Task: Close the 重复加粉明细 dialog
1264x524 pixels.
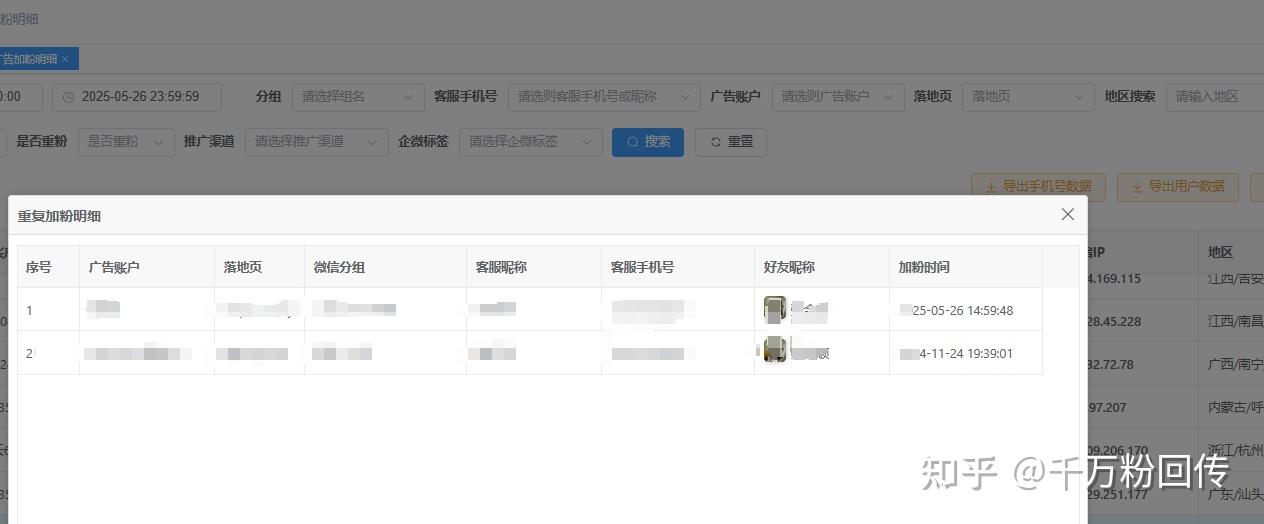Action: [1067, 214]
